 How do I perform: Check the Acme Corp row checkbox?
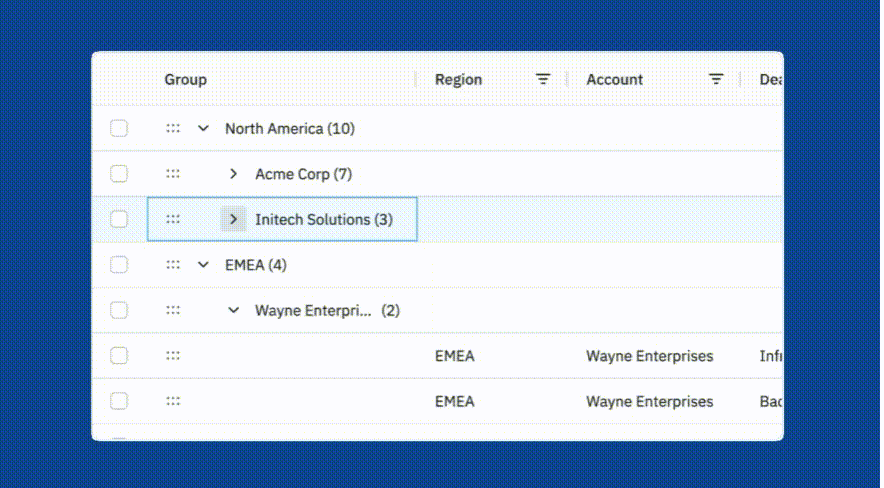point(119,174)
